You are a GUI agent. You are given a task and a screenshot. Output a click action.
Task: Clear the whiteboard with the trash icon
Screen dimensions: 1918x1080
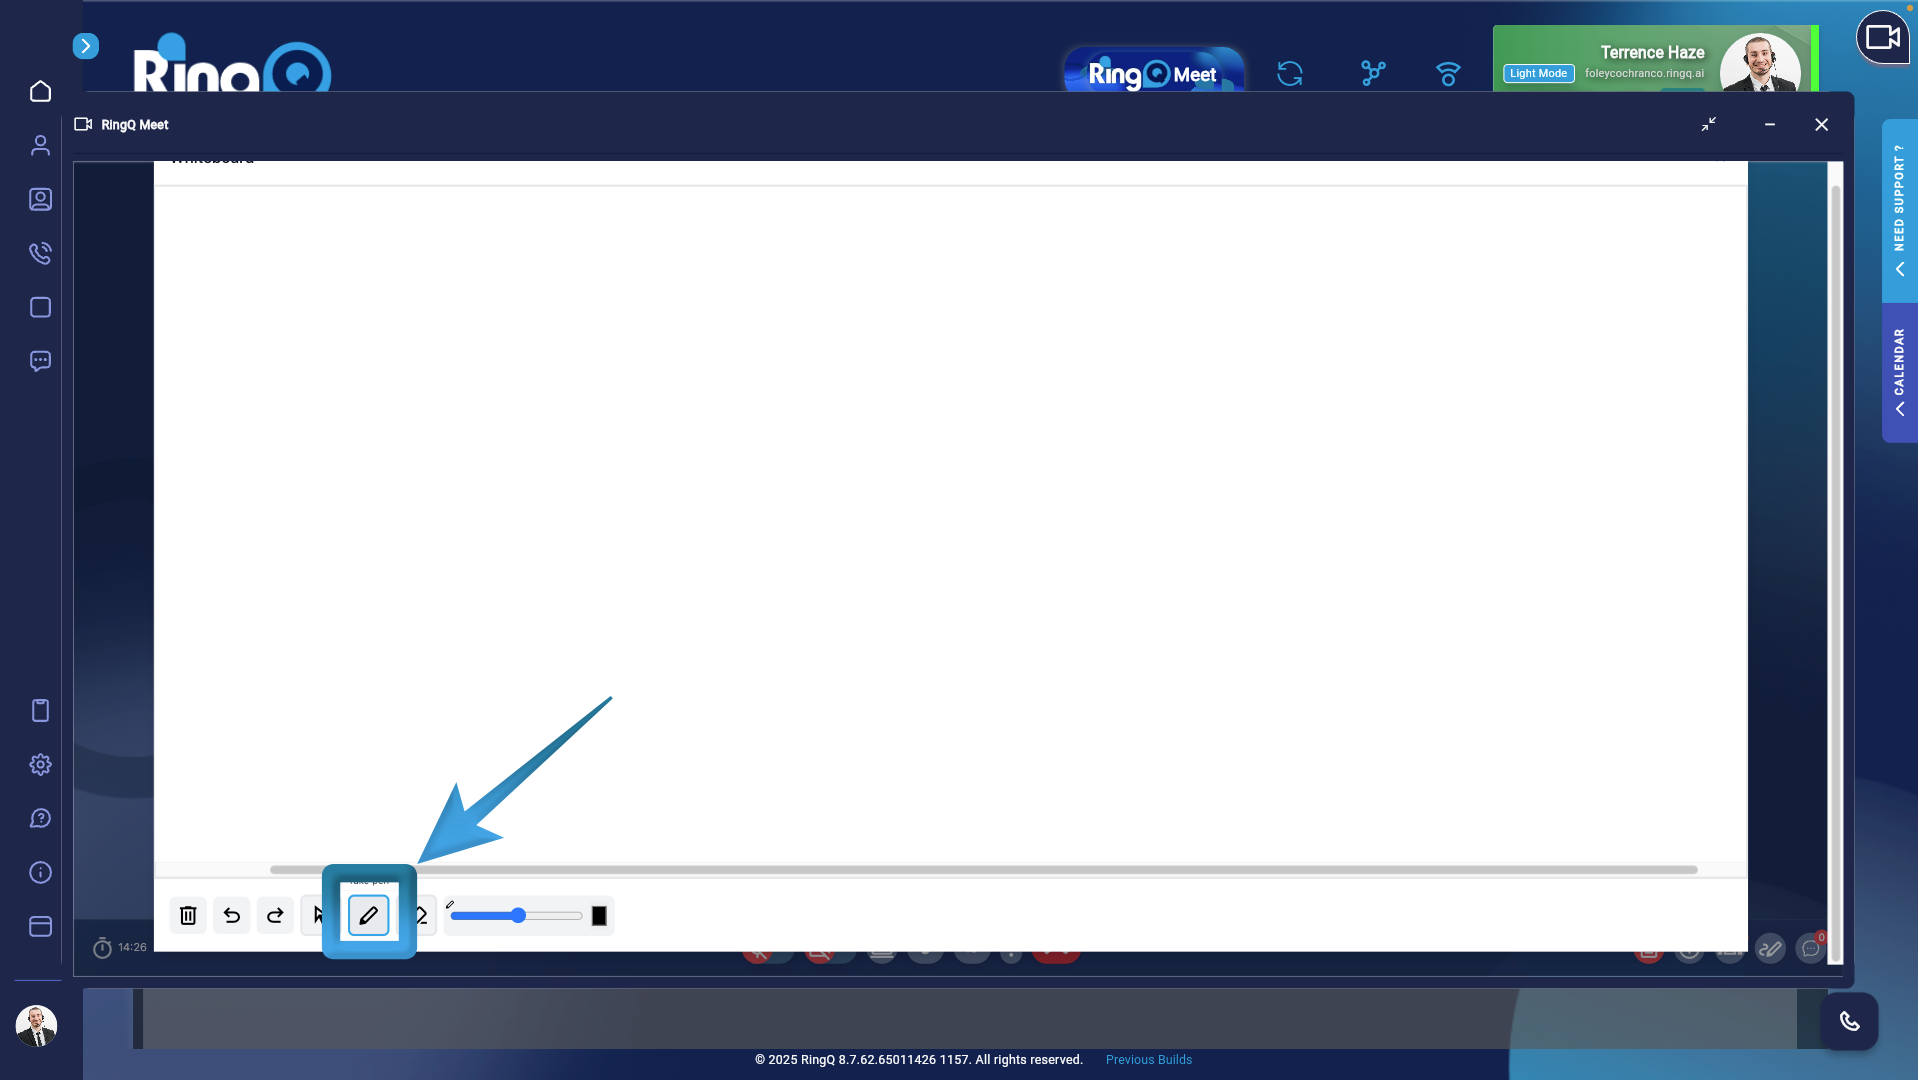[188, 915]
